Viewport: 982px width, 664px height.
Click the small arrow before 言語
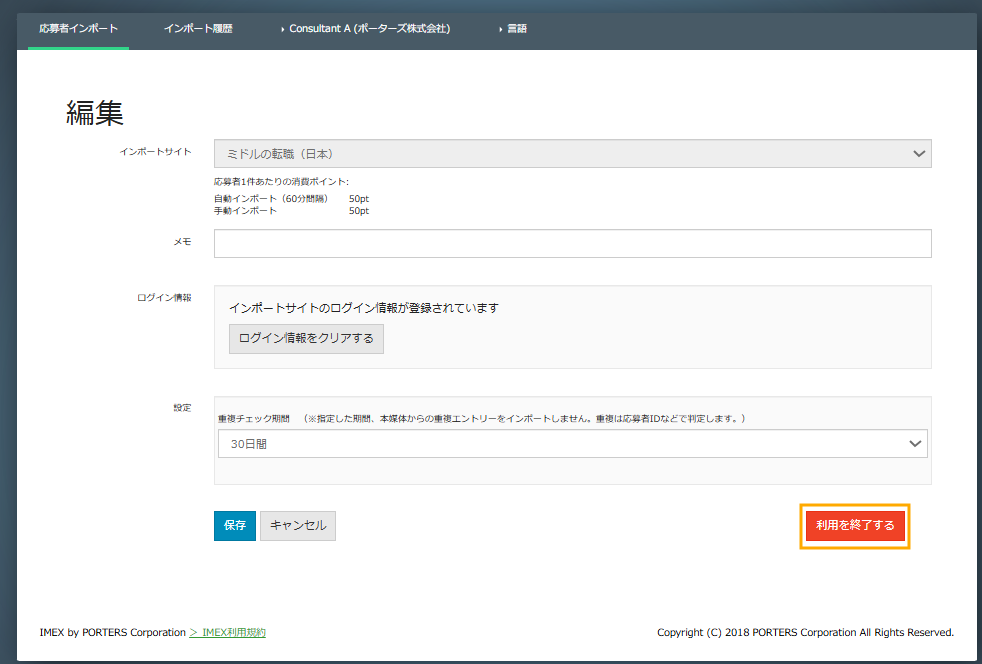pos(500,29)
